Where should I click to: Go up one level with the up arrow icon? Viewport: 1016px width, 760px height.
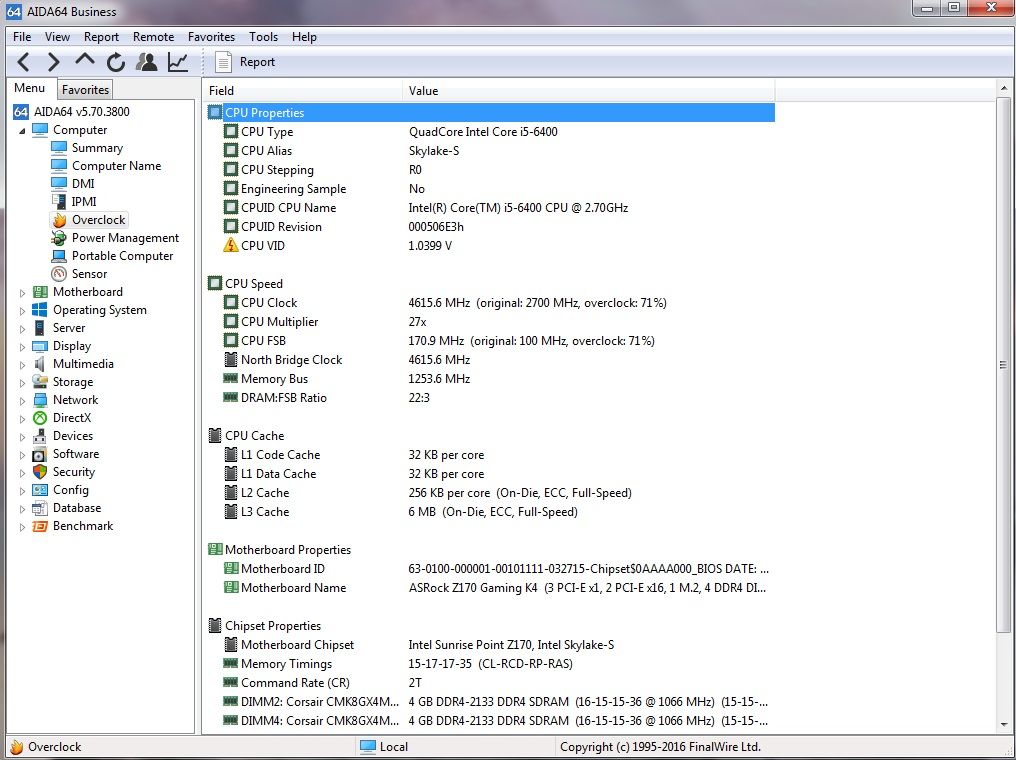pos(84,61)
